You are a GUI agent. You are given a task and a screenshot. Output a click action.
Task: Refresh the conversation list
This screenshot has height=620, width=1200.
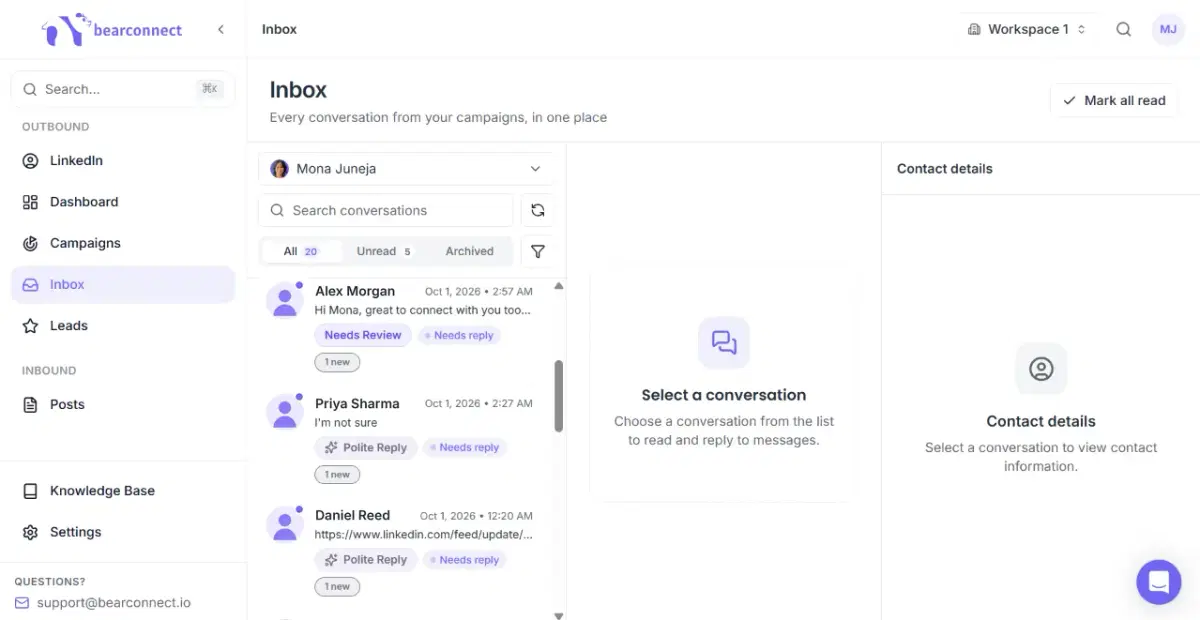click(x=538, y=210)
